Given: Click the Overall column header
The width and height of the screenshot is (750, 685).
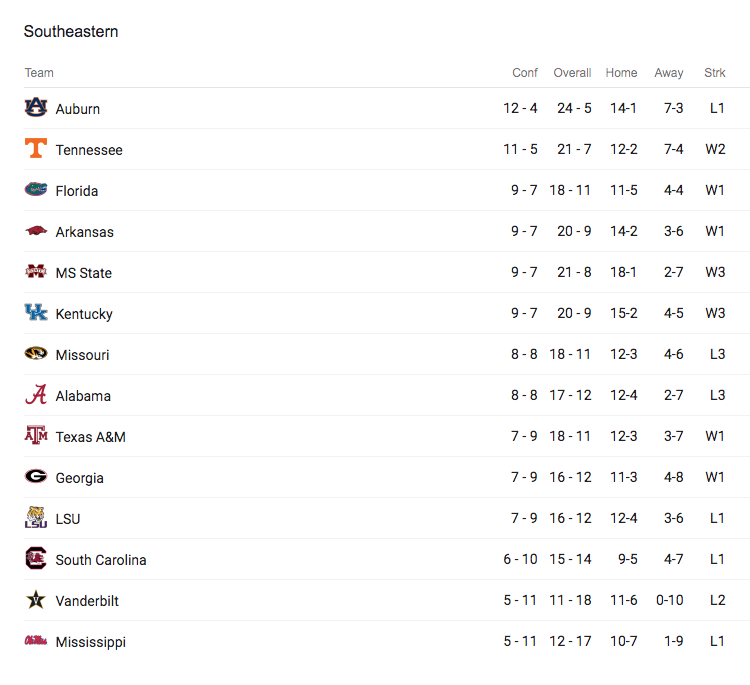Looking at the screenshot, I should tap(572, 73).
